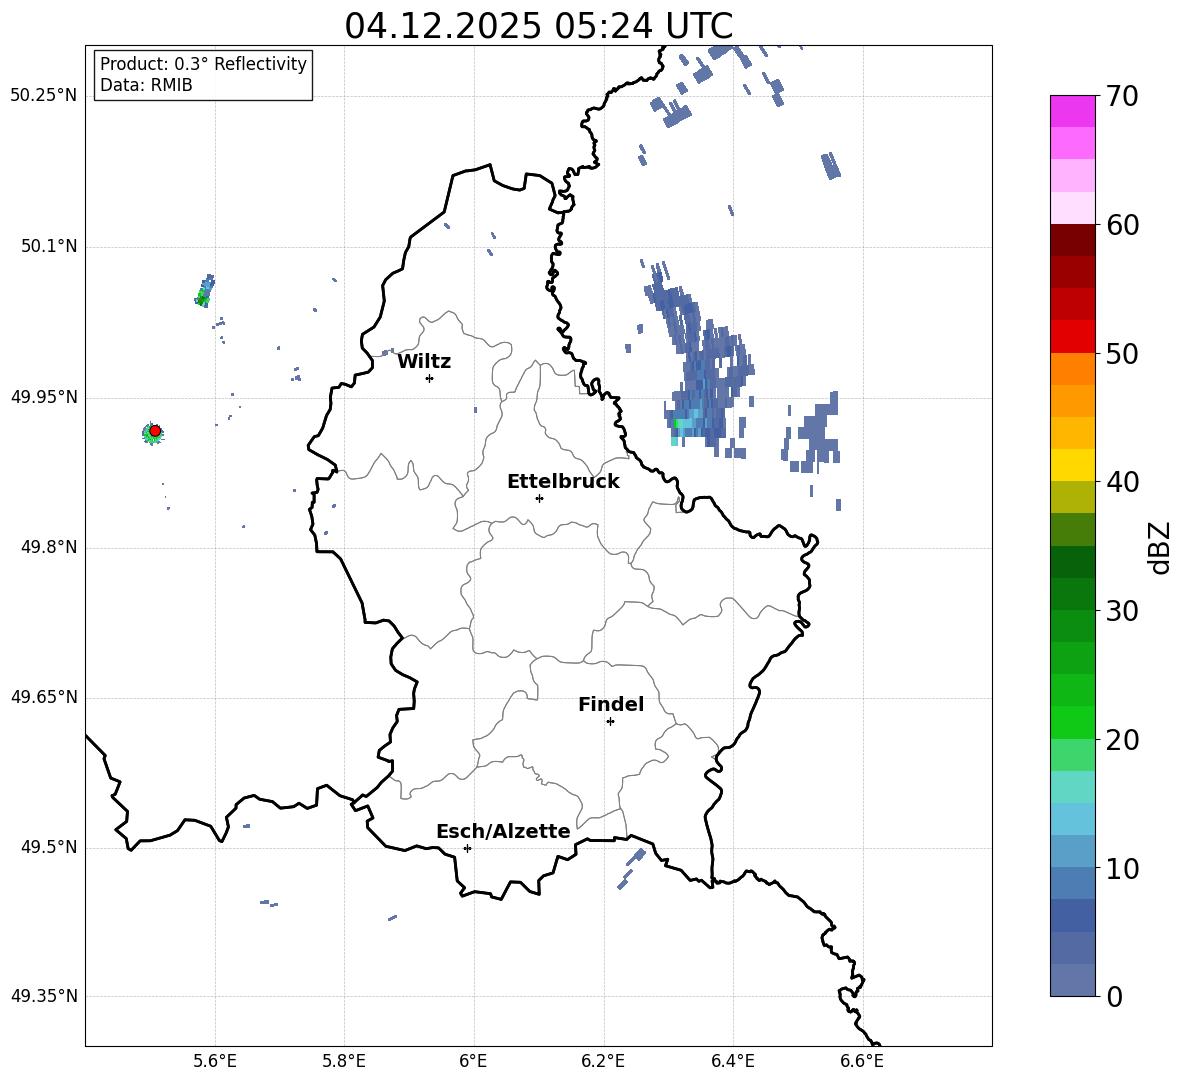Click the 49.35°N latitude label
The height and width of the screenshot is (1081, 1184).
(x=44, y=996)
